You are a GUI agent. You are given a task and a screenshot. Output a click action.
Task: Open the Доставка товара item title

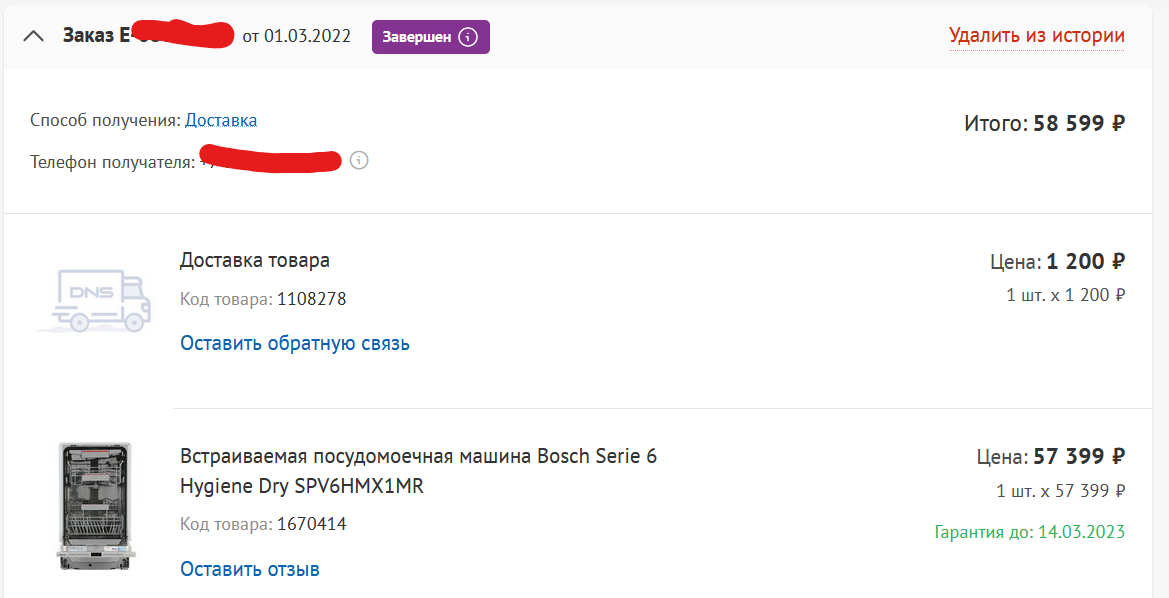(x=255, y=260)
